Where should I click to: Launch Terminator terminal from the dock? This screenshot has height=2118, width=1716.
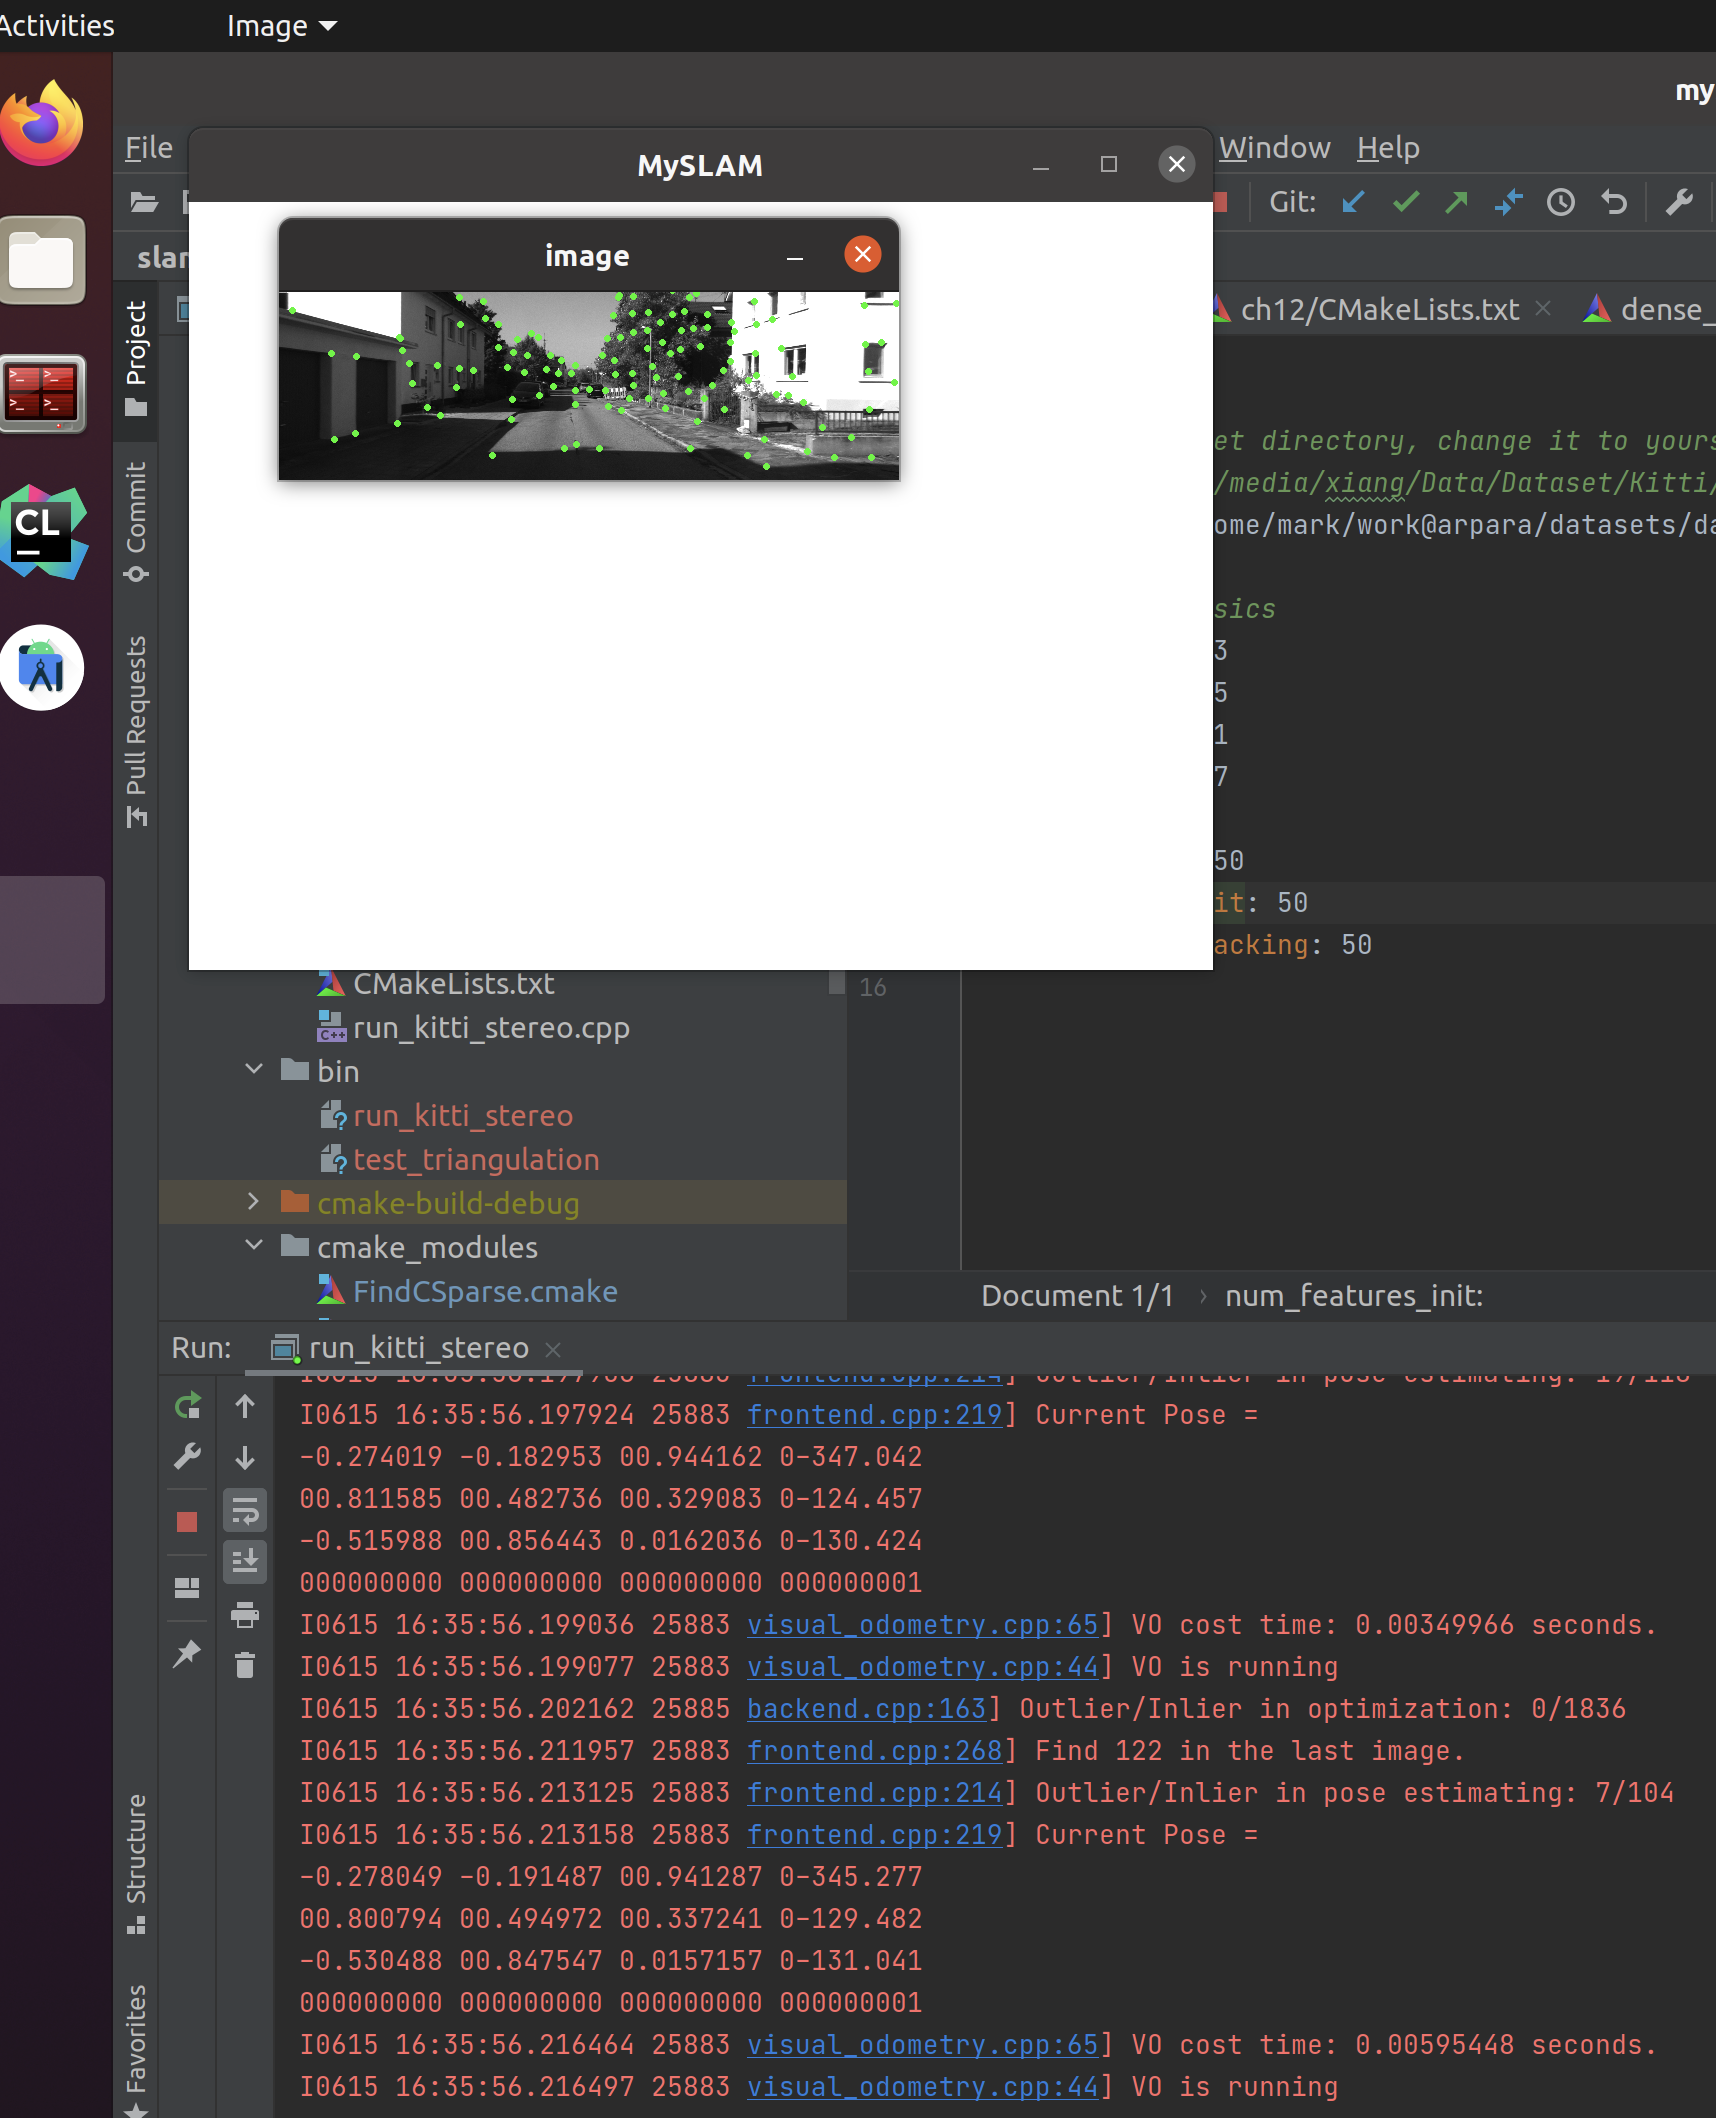click(x=42, y=393)
